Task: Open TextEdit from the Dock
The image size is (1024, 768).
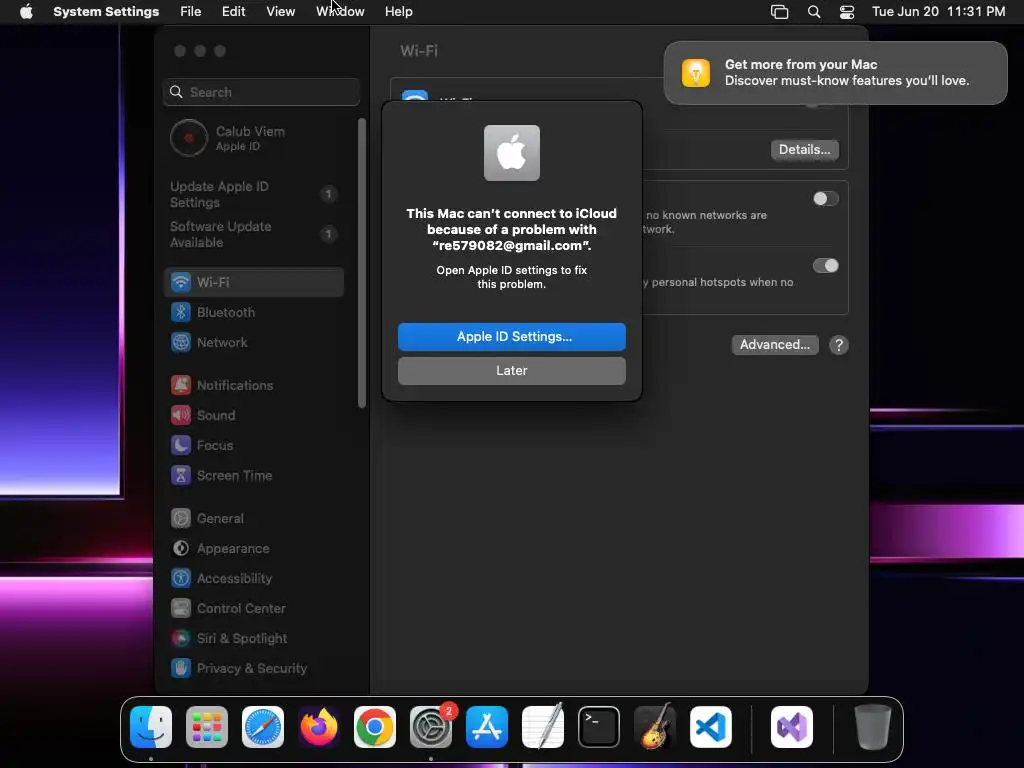Action: click(x=543, y=727)
